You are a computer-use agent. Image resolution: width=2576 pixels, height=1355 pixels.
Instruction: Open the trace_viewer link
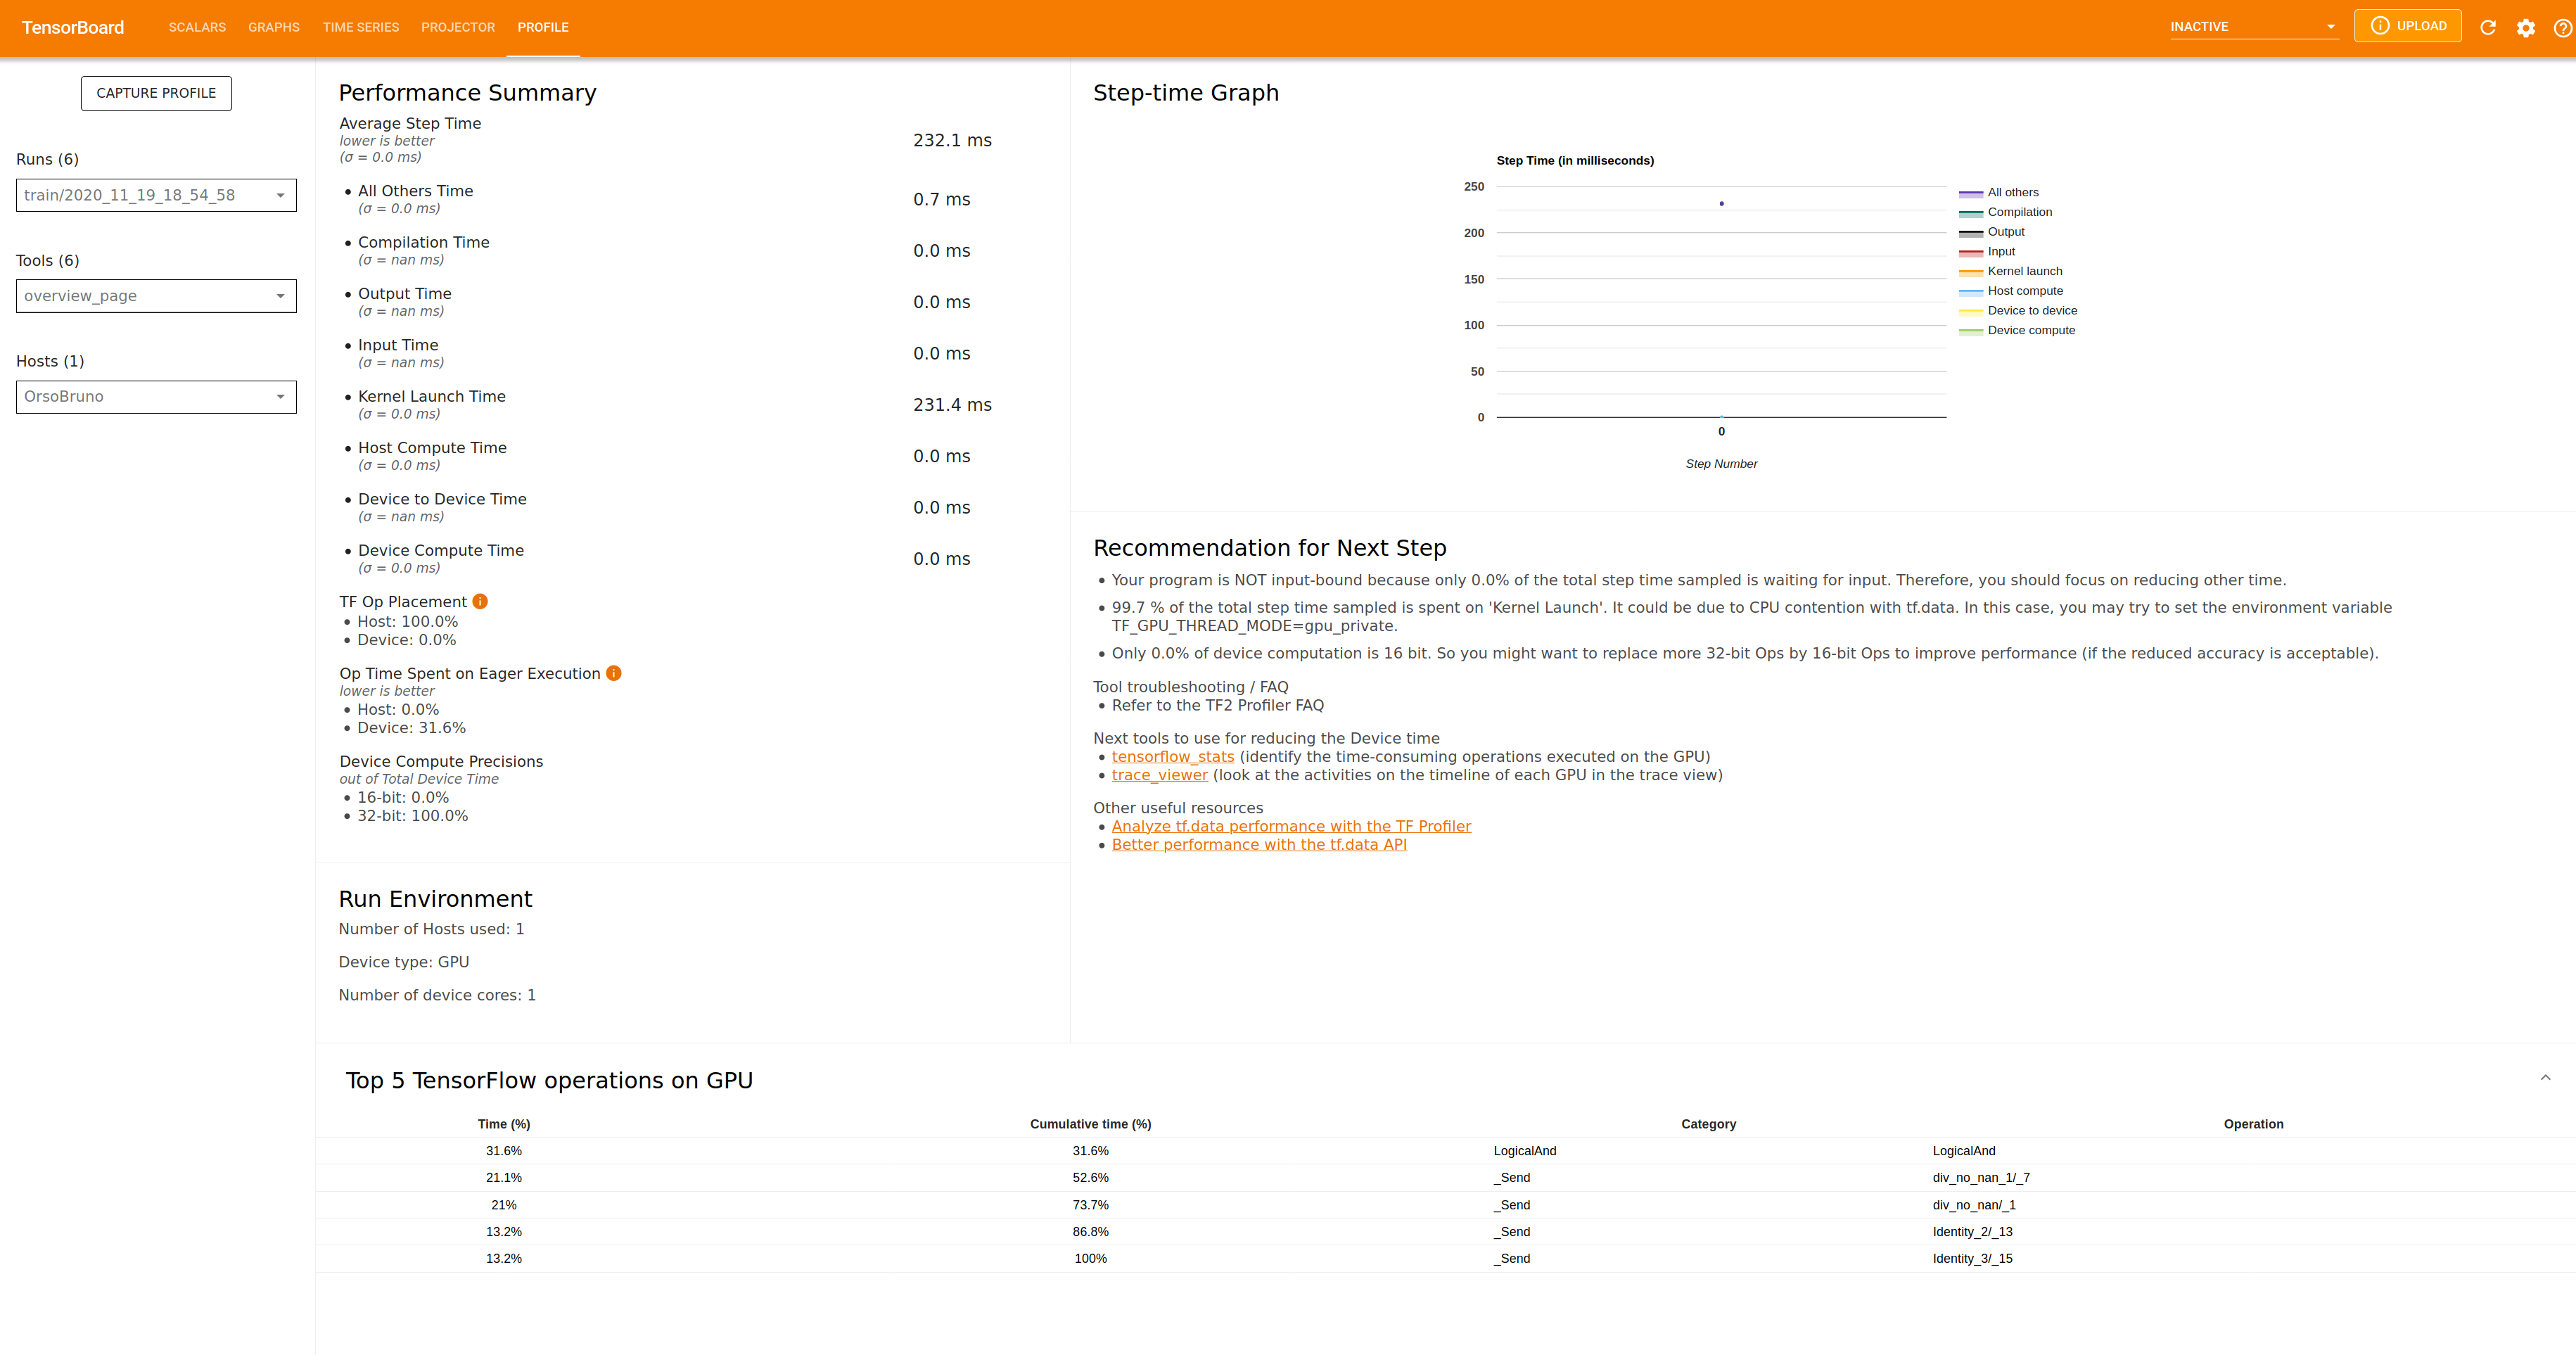pyautogui.click(x=1159, y=774)
